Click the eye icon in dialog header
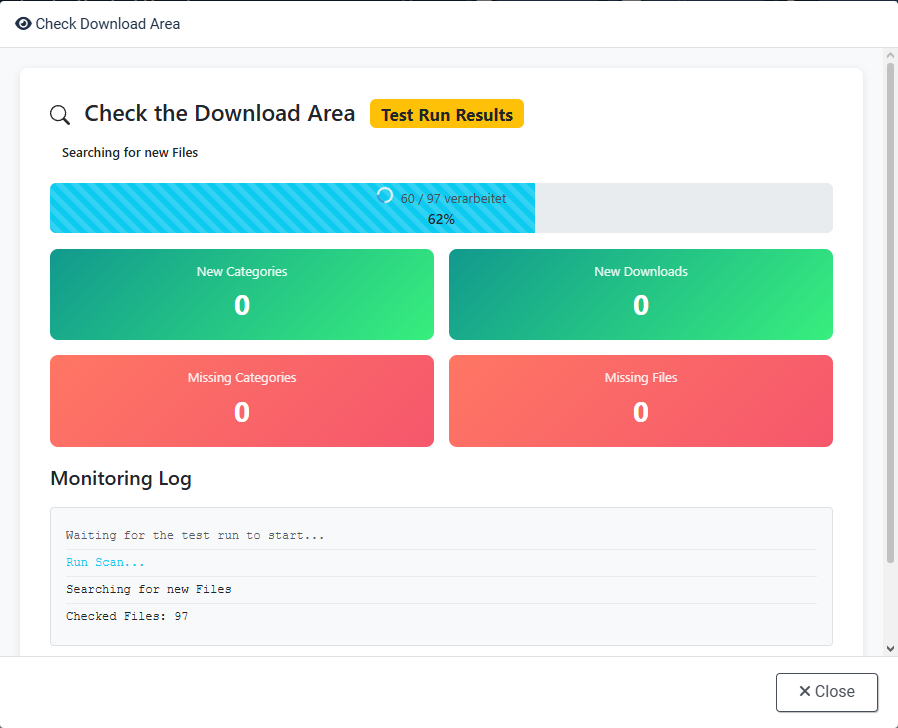Viewport: 898px width, 728px height. pos(23,23)
